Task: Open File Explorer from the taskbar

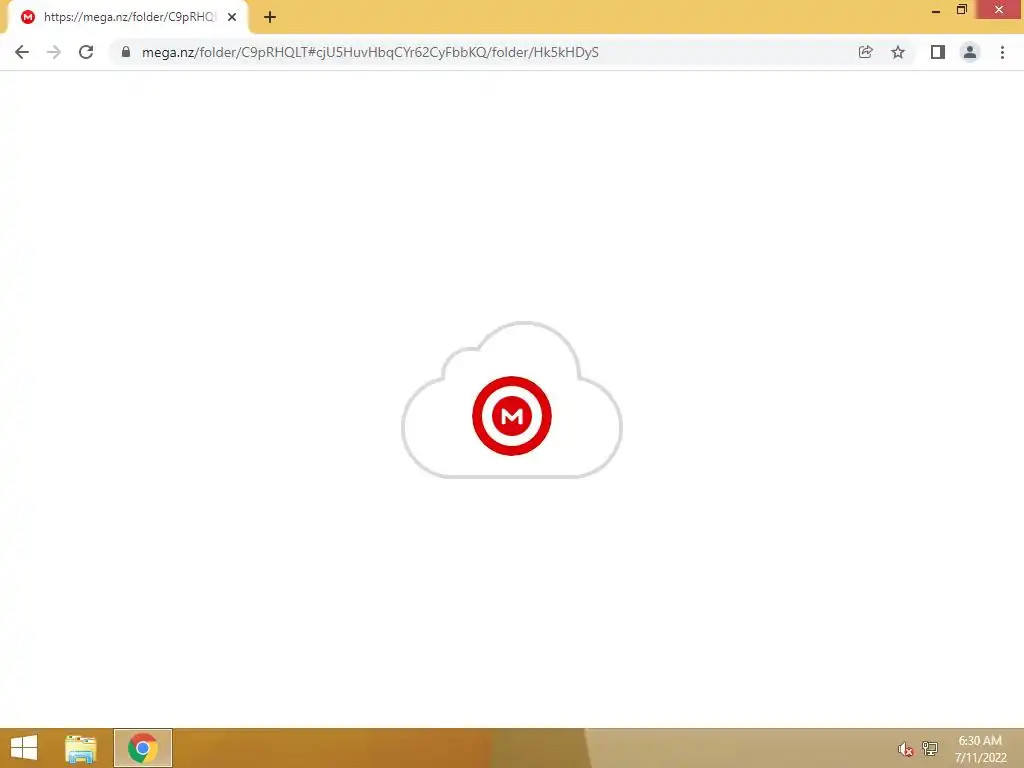Action: coord(81,748)
